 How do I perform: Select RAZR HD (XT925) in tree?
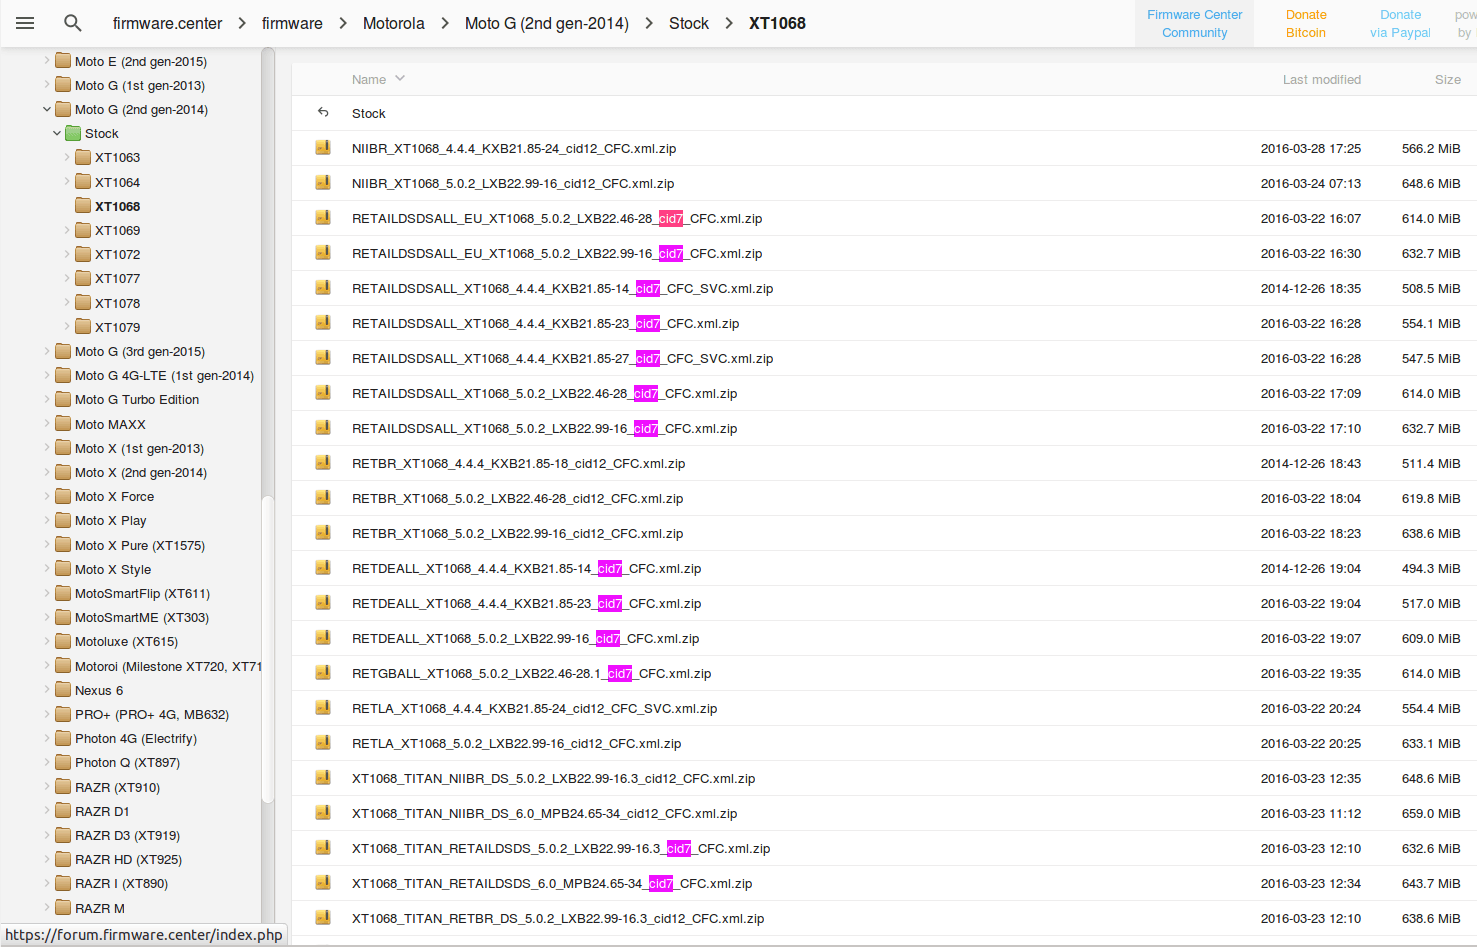128,859
